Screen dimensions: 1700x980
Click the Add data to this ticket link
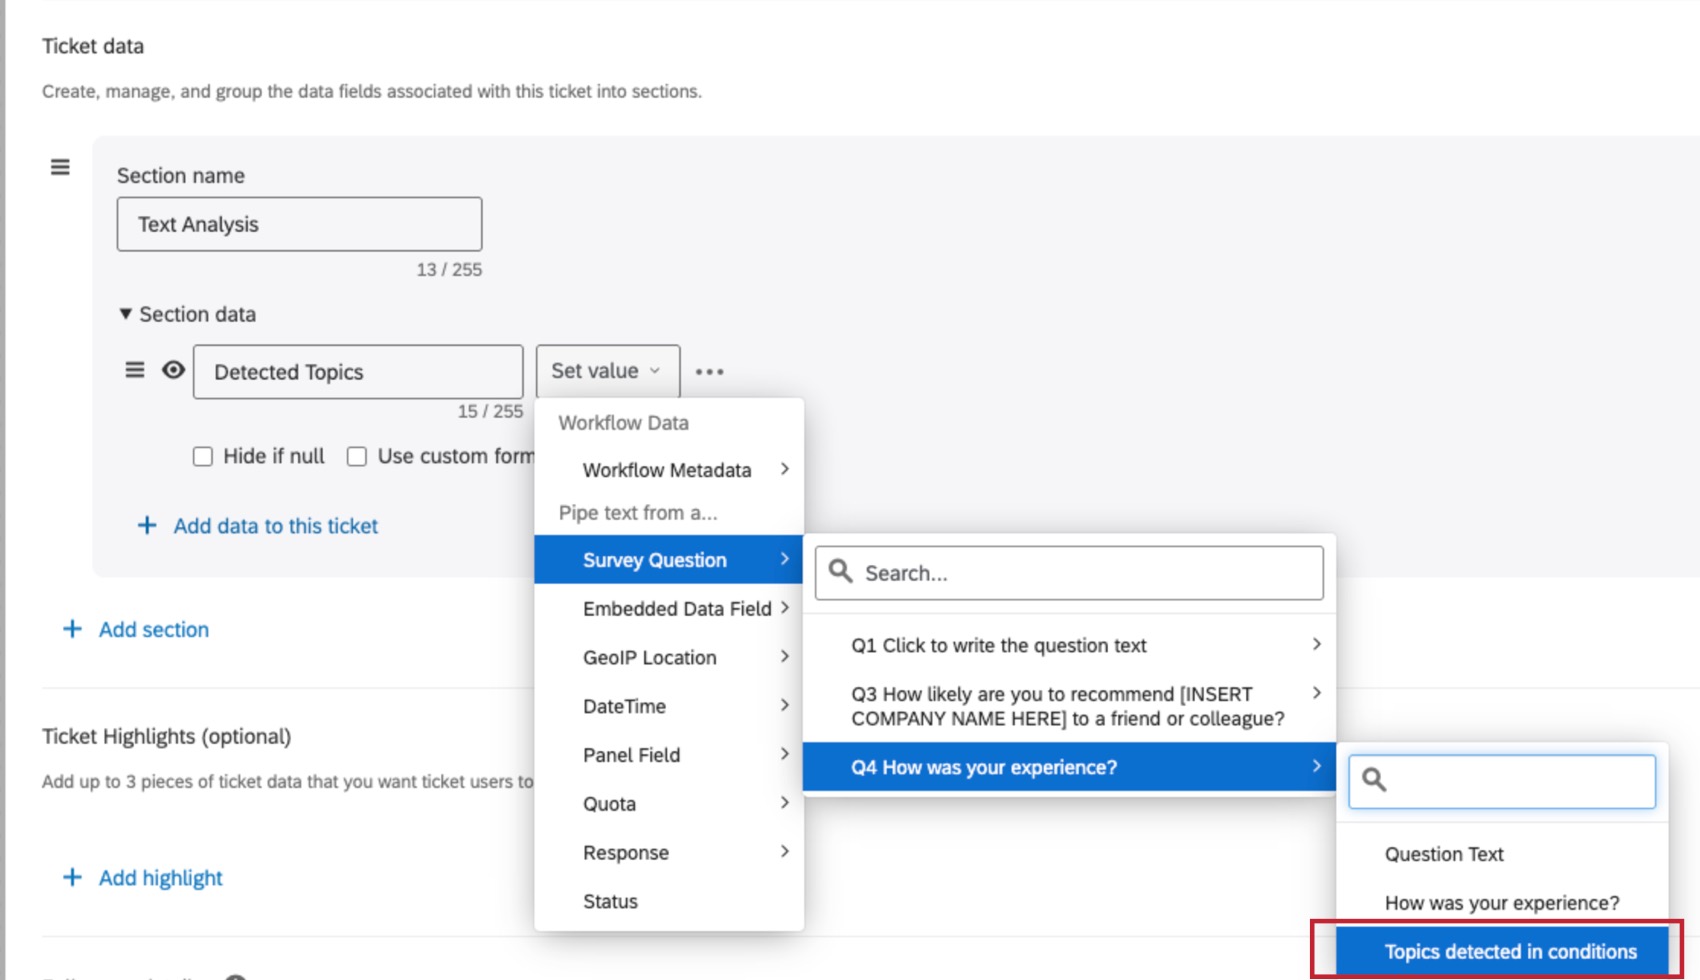[276, 526]
